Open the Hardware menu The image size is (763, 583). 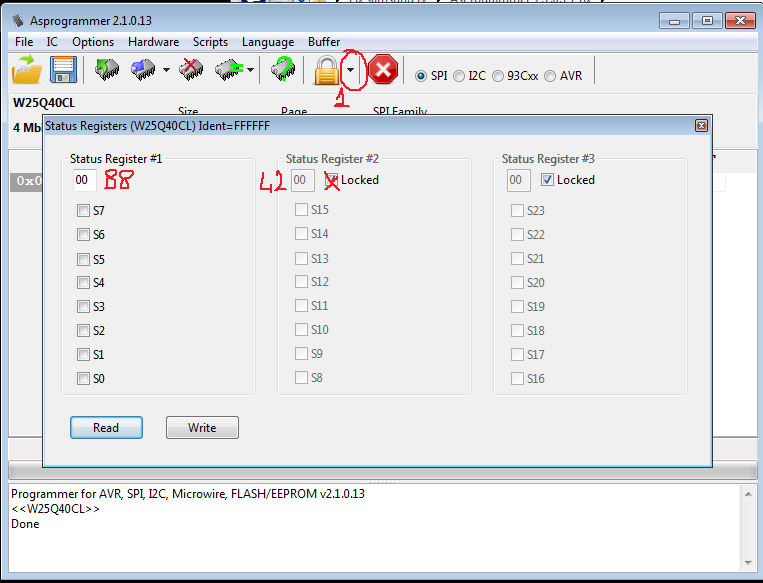pyautogui.click(x=153, y=42)
